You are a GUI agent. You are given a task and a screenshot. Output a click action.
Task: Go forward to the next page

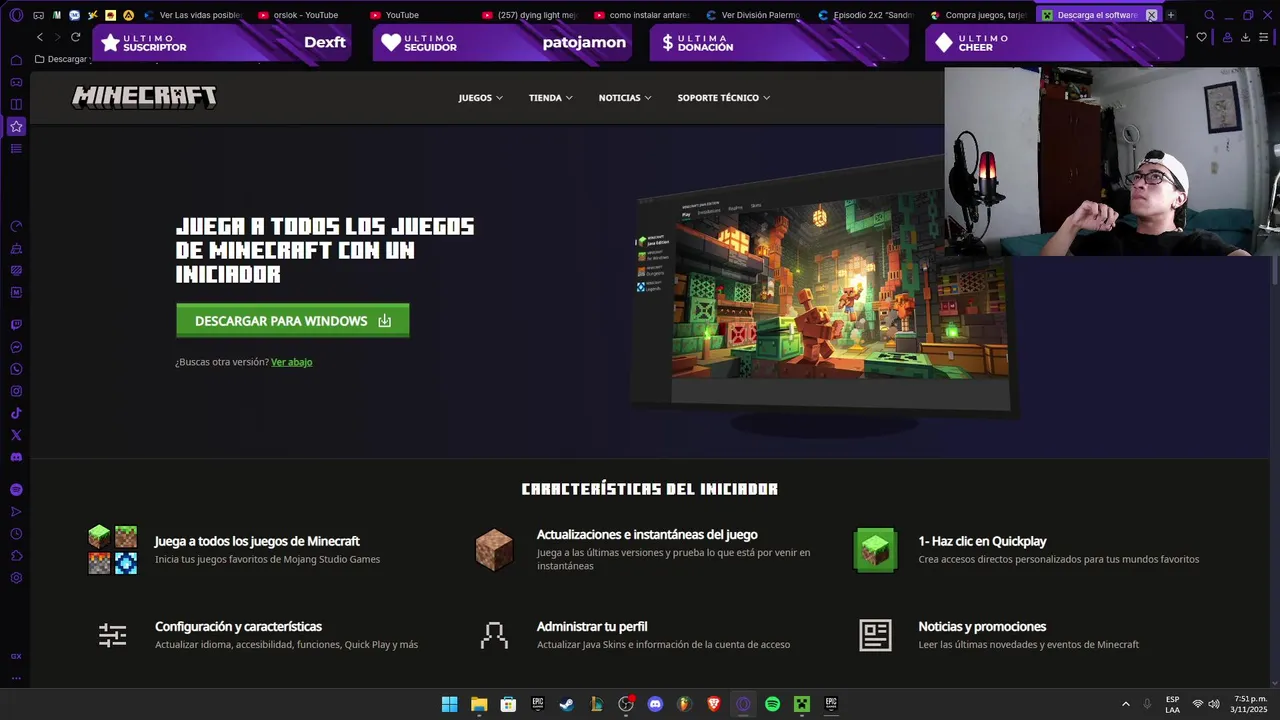pos(57,37)
